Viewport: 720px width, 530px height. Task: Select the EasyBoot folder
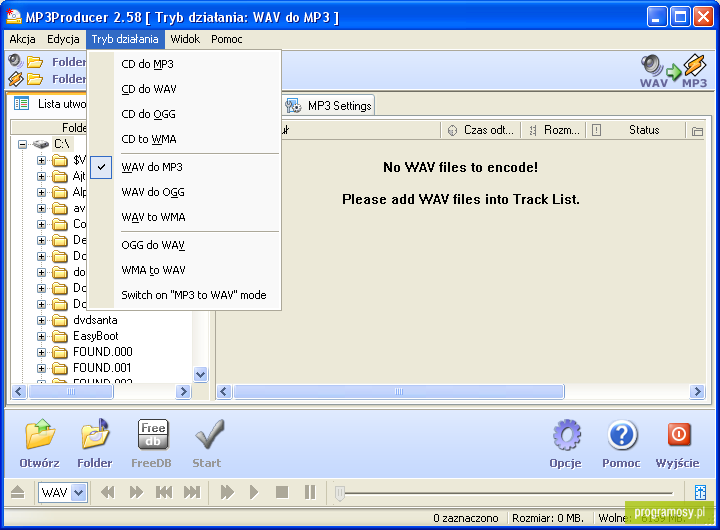(96, 336)
